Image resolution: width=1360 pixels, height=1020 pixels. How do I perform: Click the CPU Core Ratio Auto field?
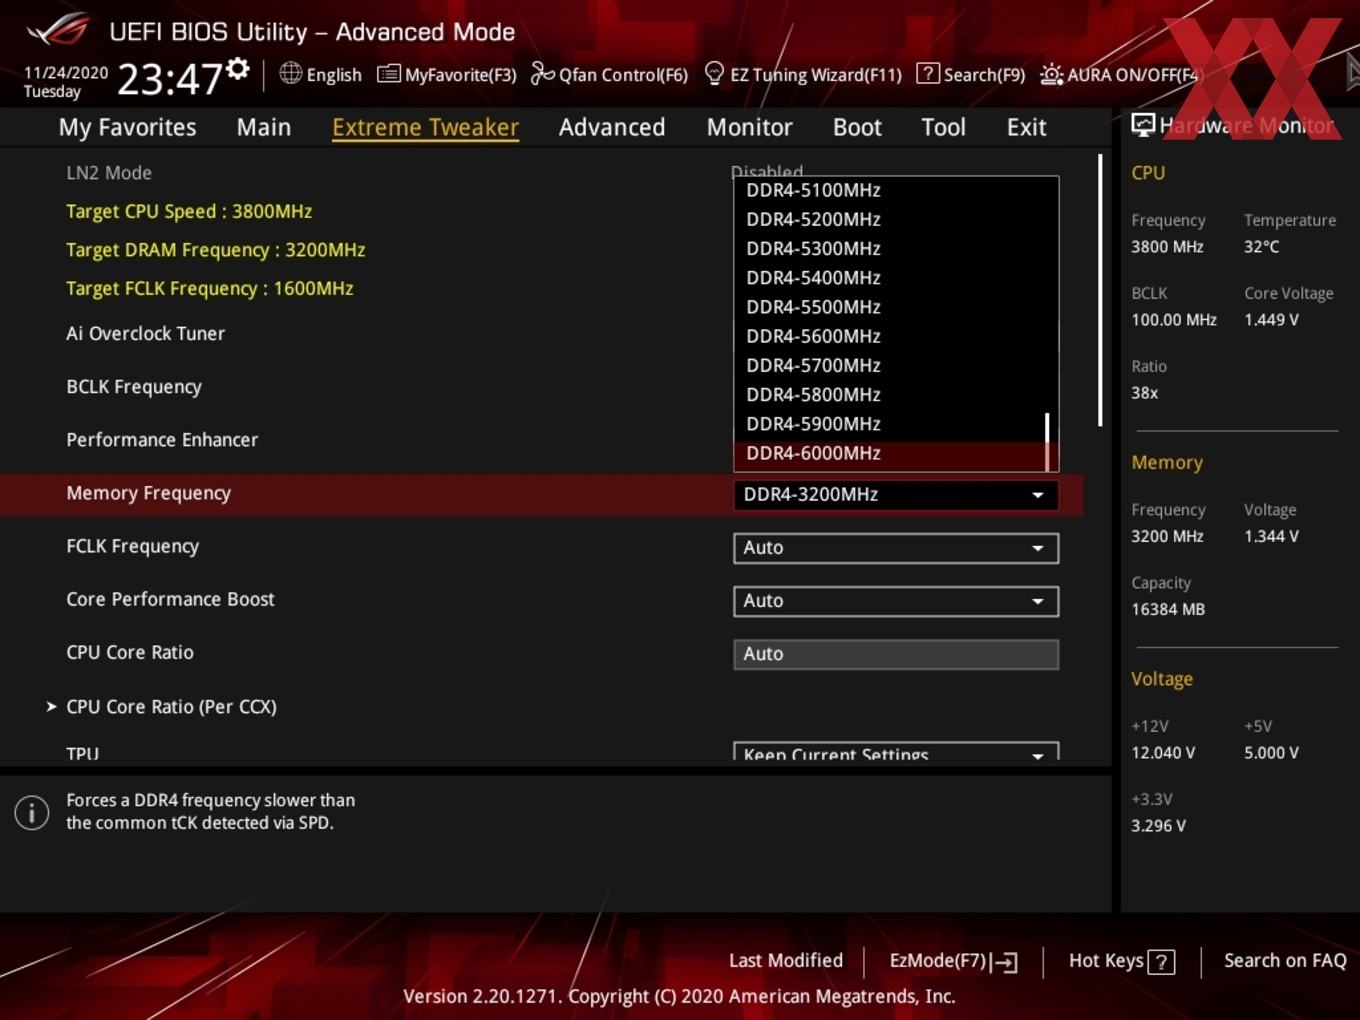[896, 654]
